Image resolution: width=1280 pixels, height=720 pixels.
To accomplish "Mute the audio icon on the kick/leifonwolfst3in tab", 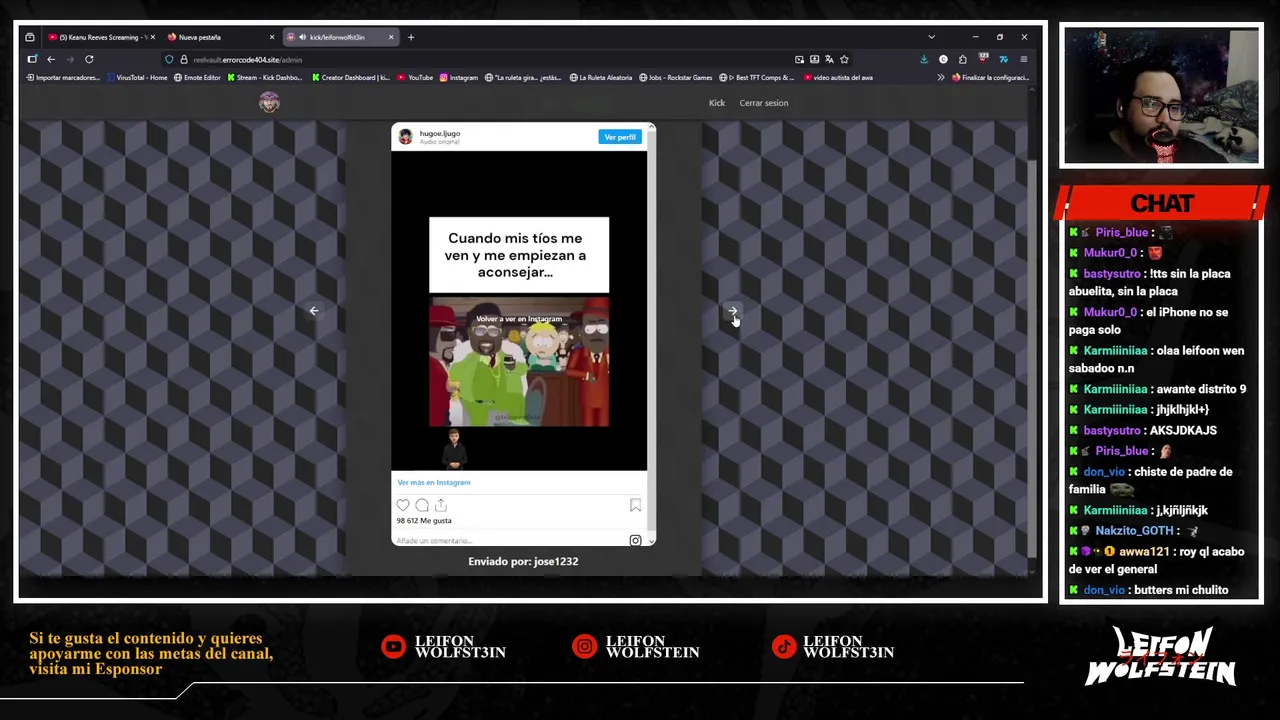I will coord(302,37).
